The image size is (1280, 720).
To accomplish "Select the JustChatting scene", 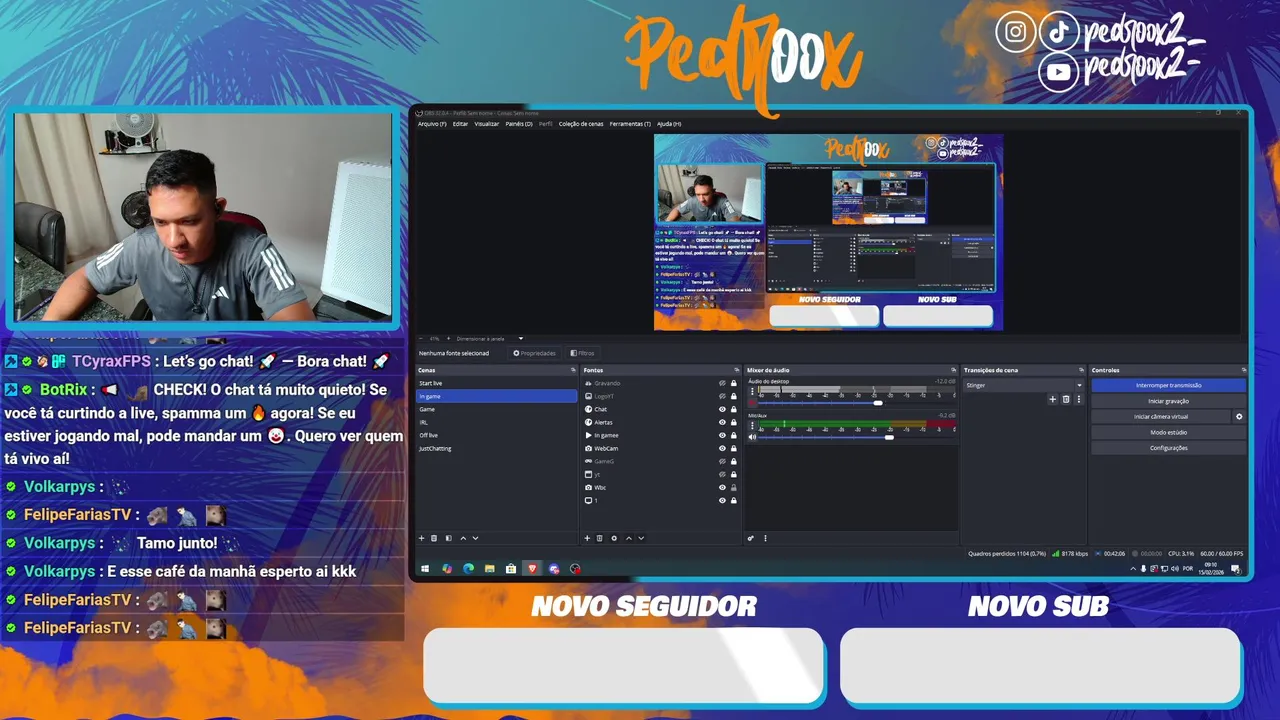I will coord(496,448).
